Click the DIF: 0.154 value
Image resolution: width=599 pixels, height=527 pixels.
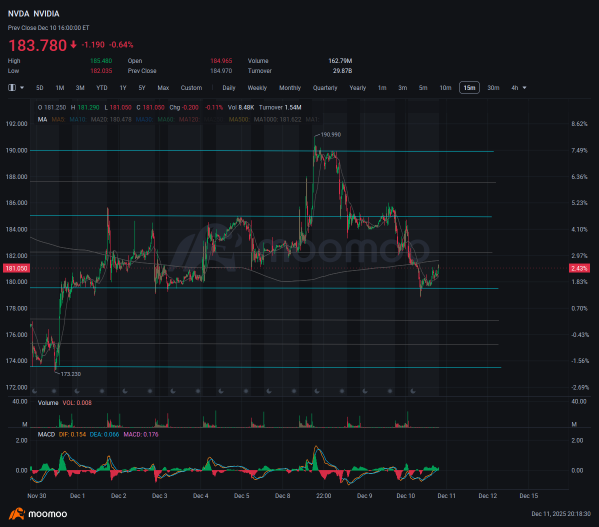(x=72, y=435)
